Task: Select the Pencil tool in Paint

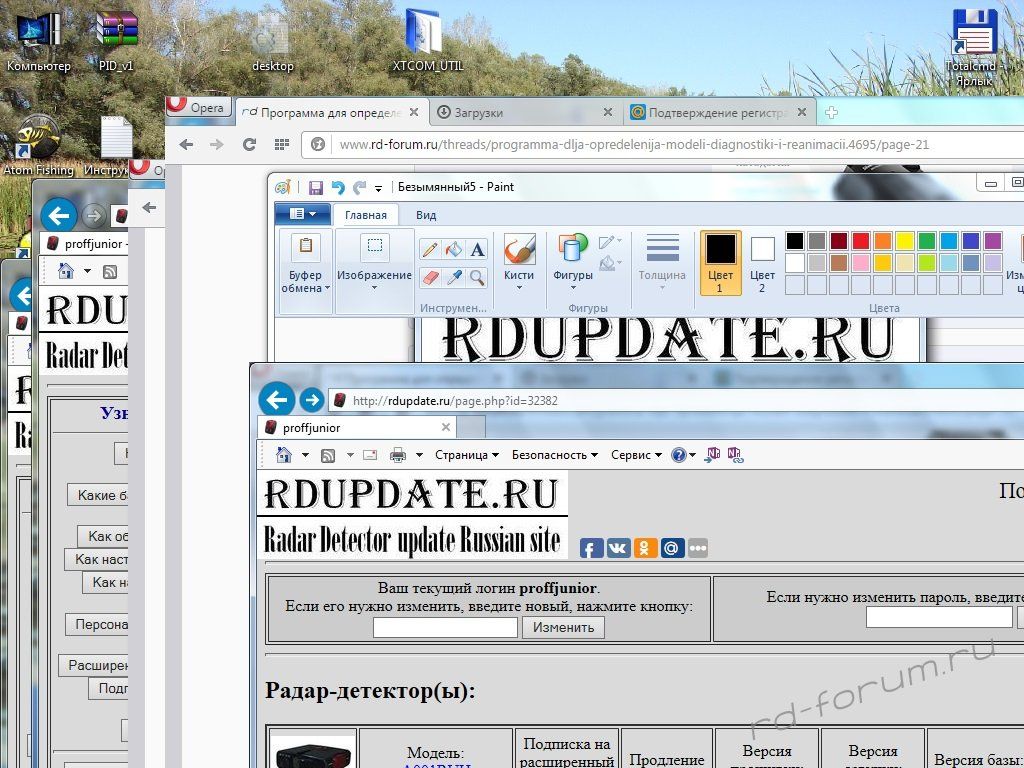Action: click(x=430, y=249)
